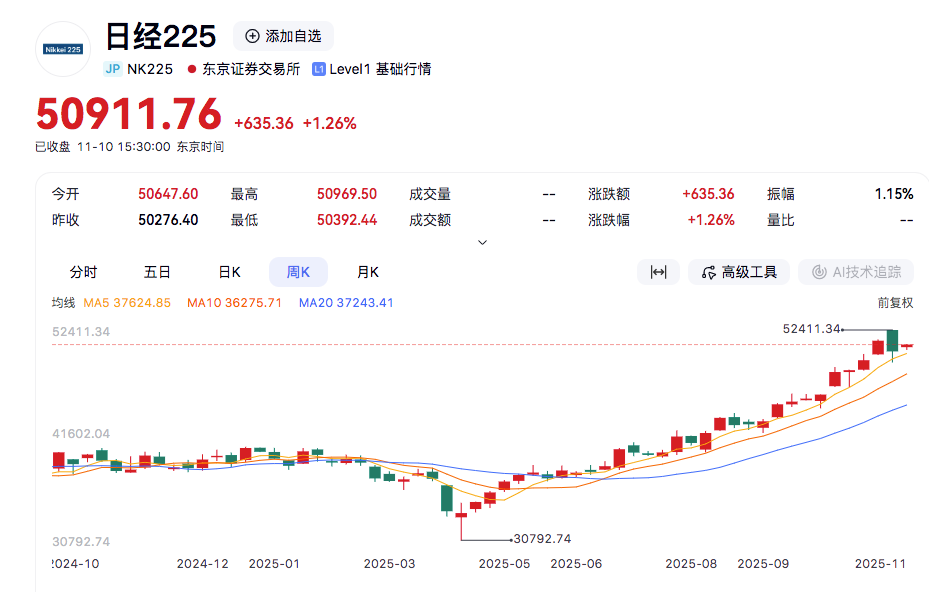
Task: Click the 52411.34 high price marker
Action: tap(812, 329)
